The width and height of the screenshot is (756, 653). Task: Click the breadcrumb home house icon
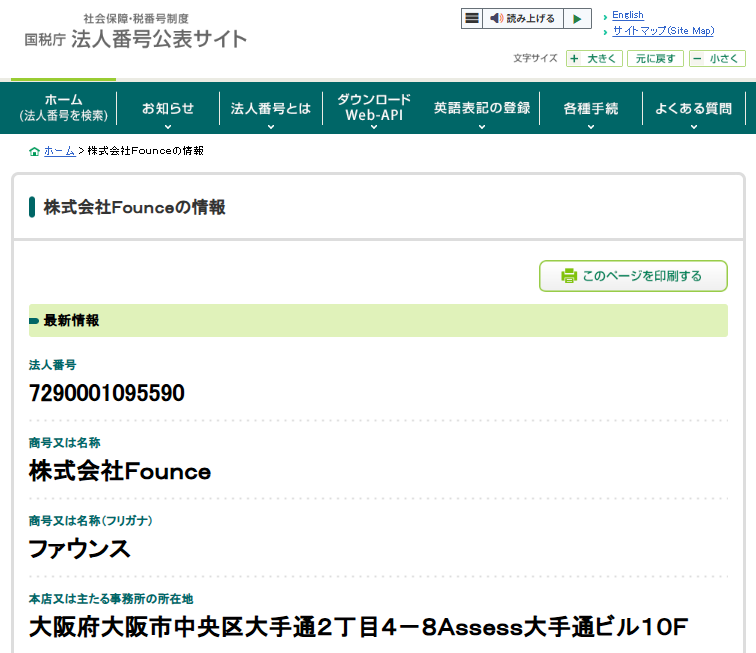point(34,151)
